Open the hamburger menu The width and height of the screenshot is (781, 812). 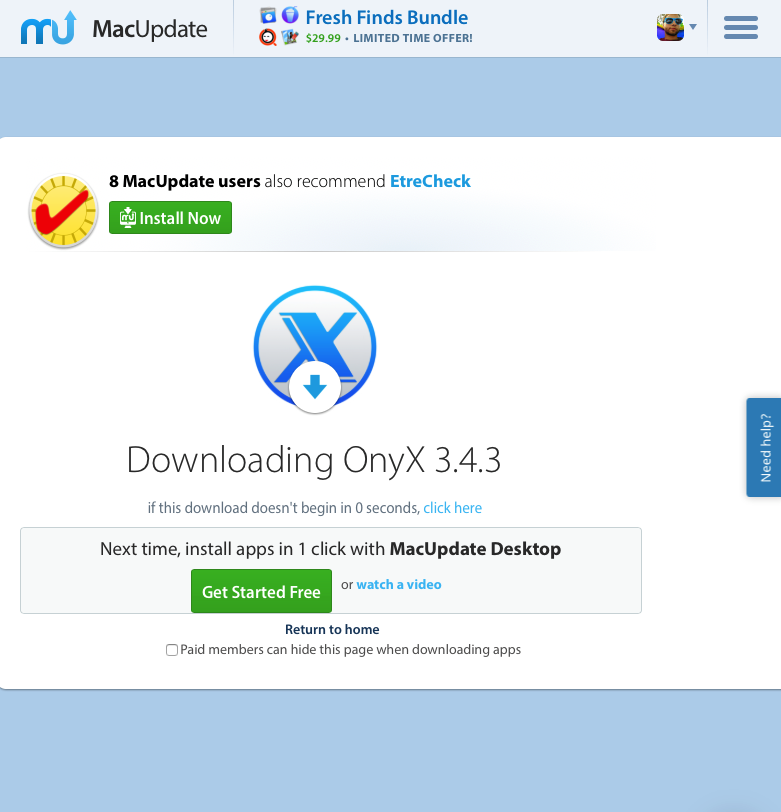tap(741, 27)
